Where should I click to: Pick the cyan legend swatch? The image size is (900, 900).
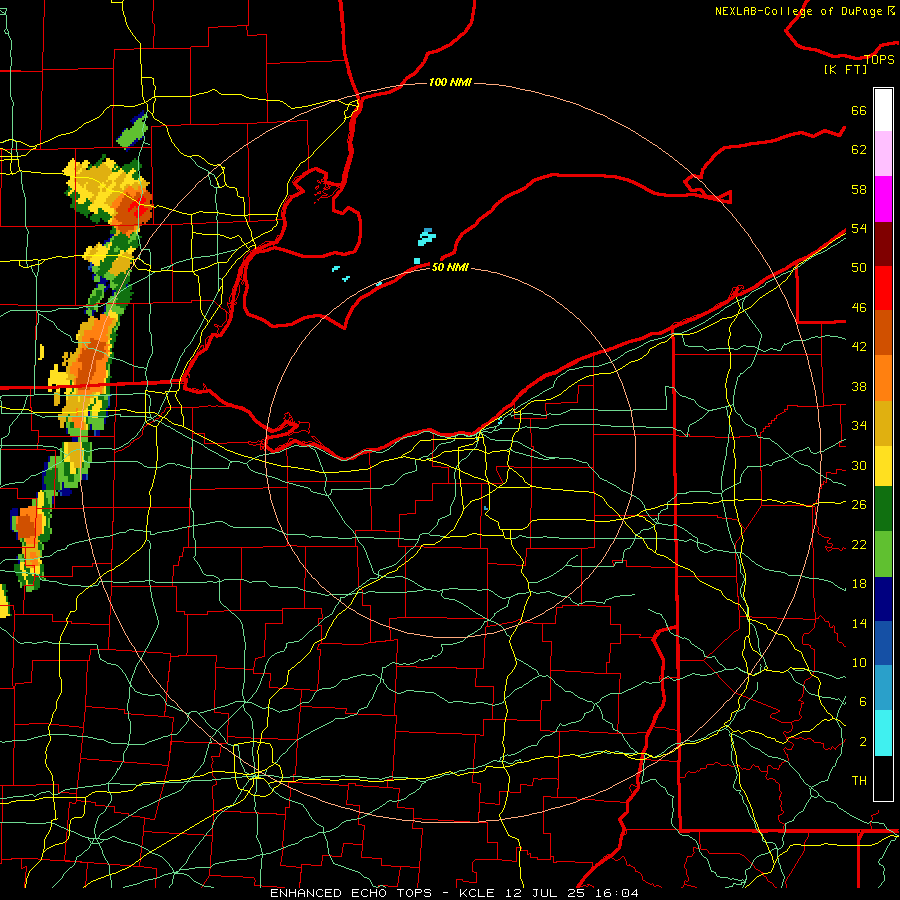coord(883,733)
